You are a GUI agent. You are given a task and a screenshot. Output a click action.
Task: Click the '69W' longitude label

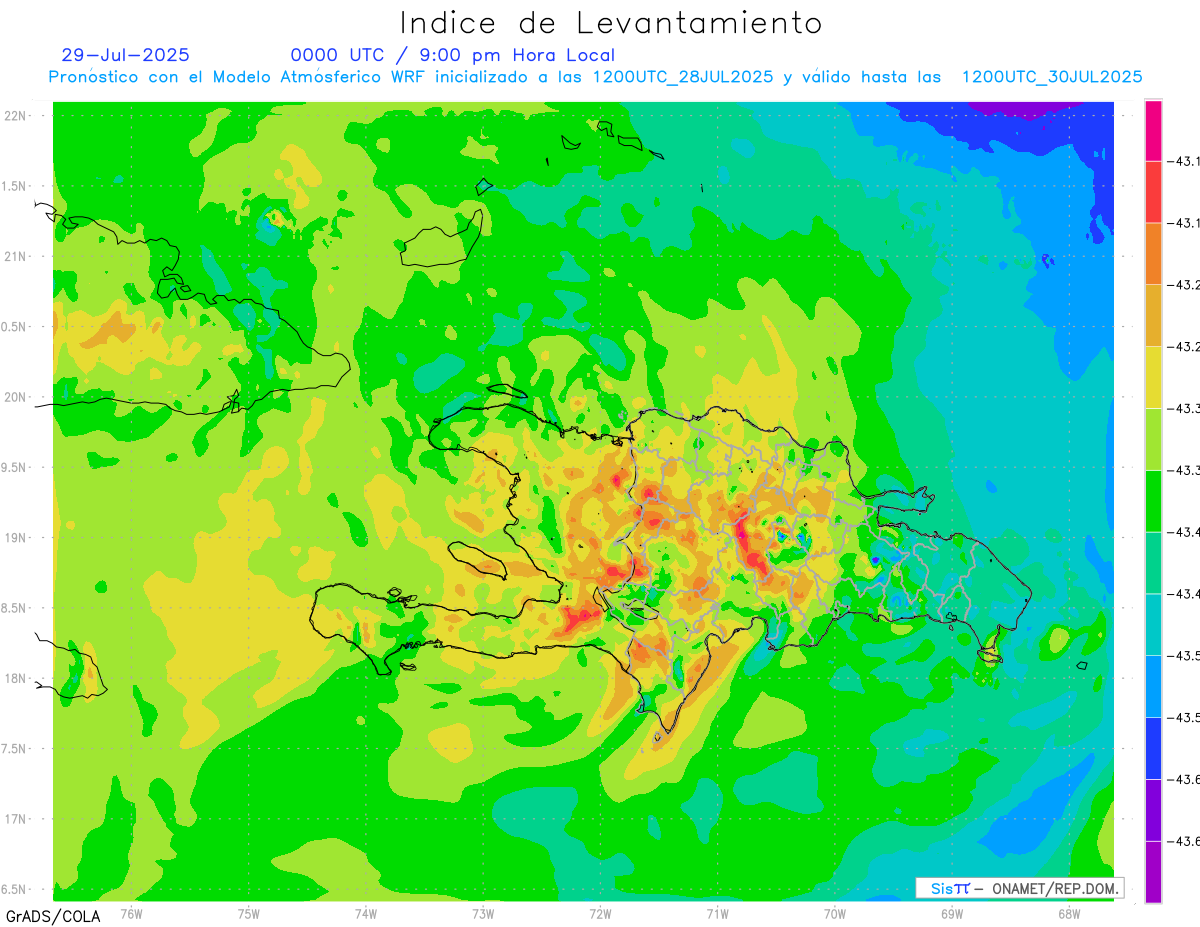[952, 913]
